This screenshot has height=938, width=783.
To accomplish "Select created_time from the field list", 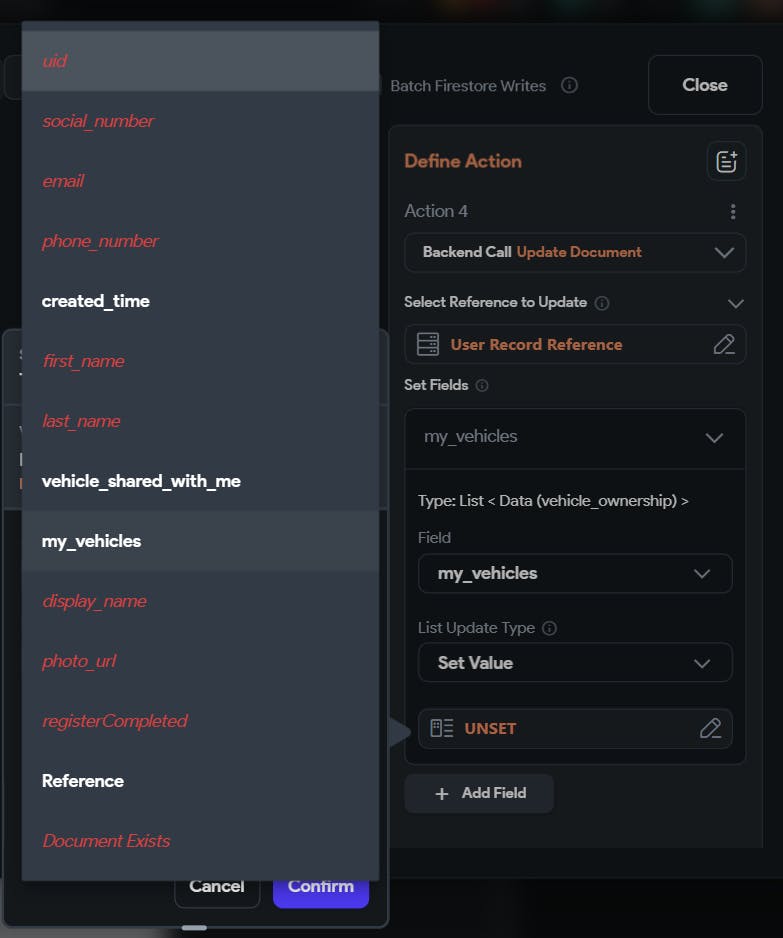I will tap(96, 301).
